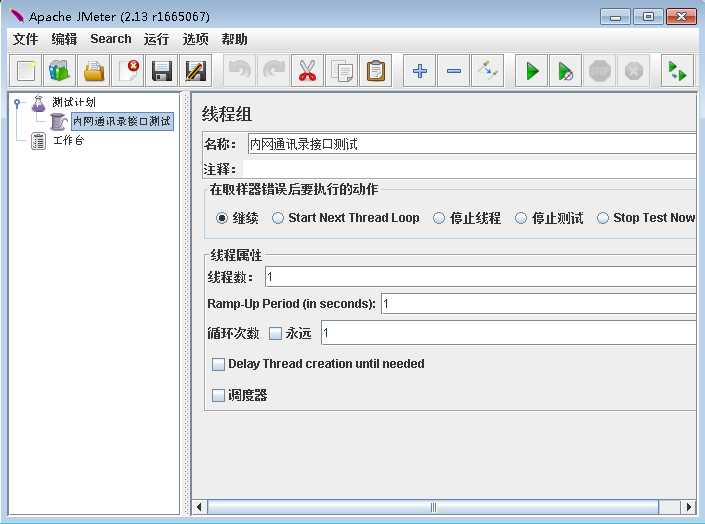
Task: Click the grayed Shutdown icon
Action: click(634, 71)
